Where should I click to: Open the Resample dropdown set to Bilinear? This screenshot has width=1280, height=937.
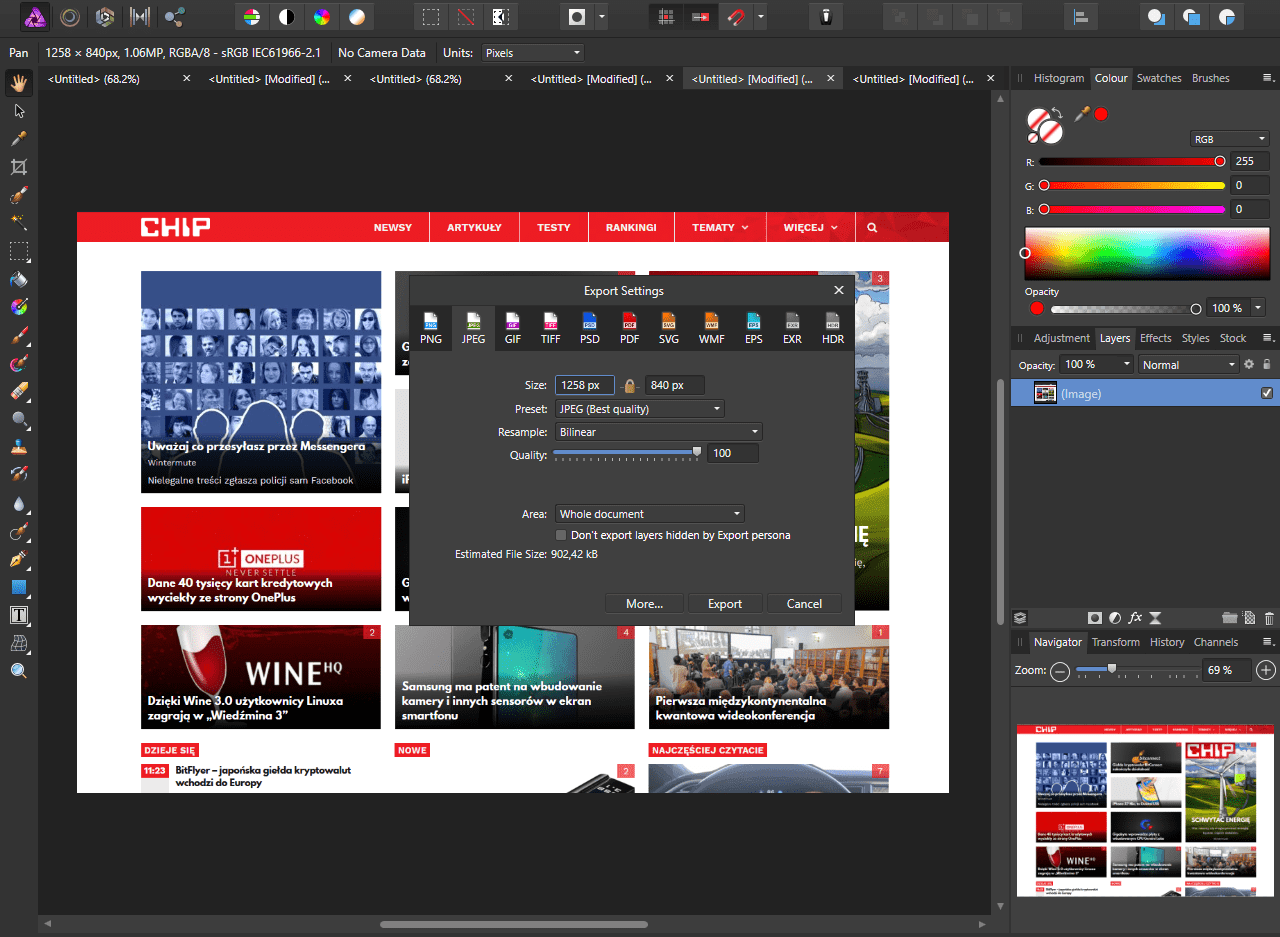click(659, 432)
